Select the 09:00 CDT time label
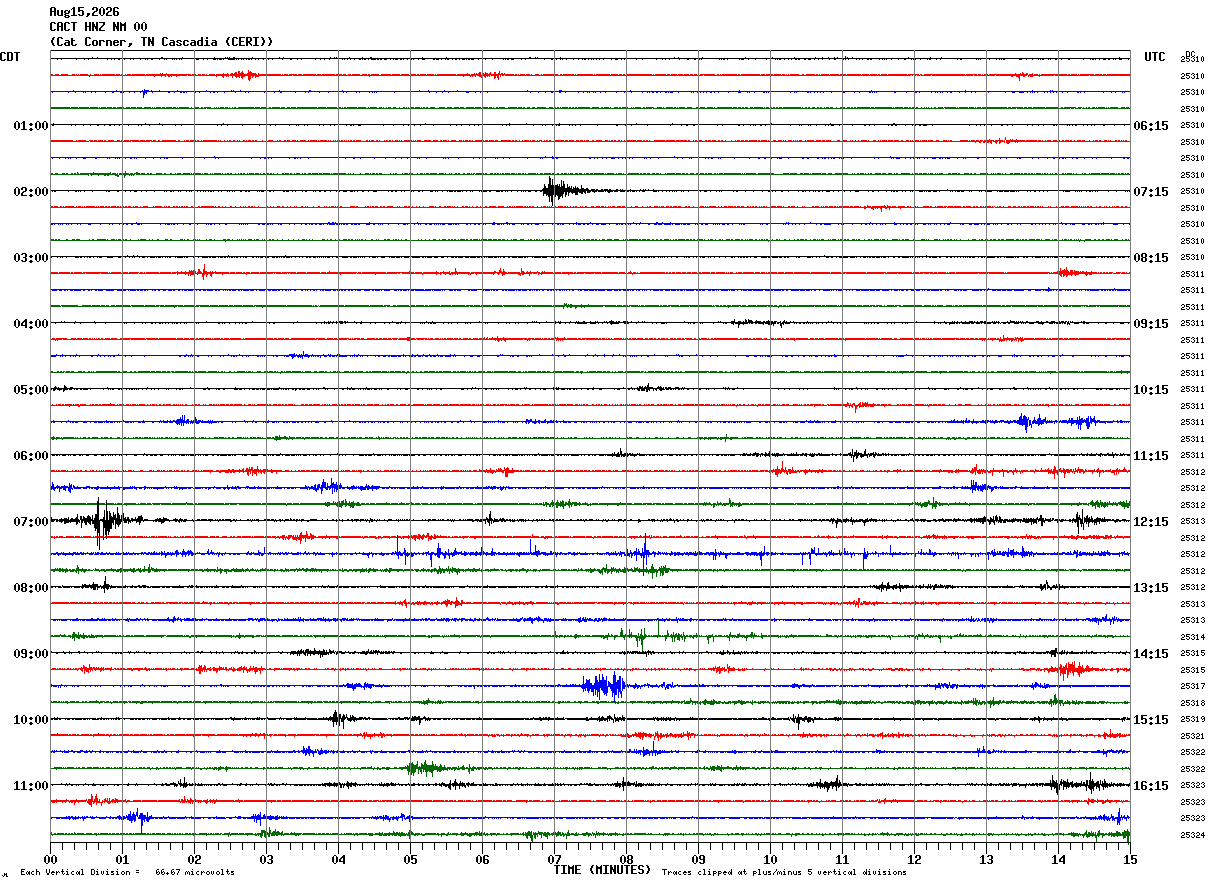This screenshot has width=1210, height=886. pos(31,654)
